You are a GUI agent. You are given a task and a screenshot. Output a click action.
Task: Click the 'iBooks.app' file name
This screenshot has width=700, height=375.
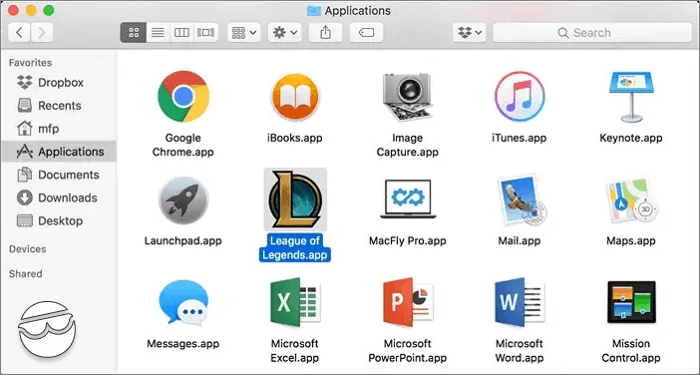point(295,138)
